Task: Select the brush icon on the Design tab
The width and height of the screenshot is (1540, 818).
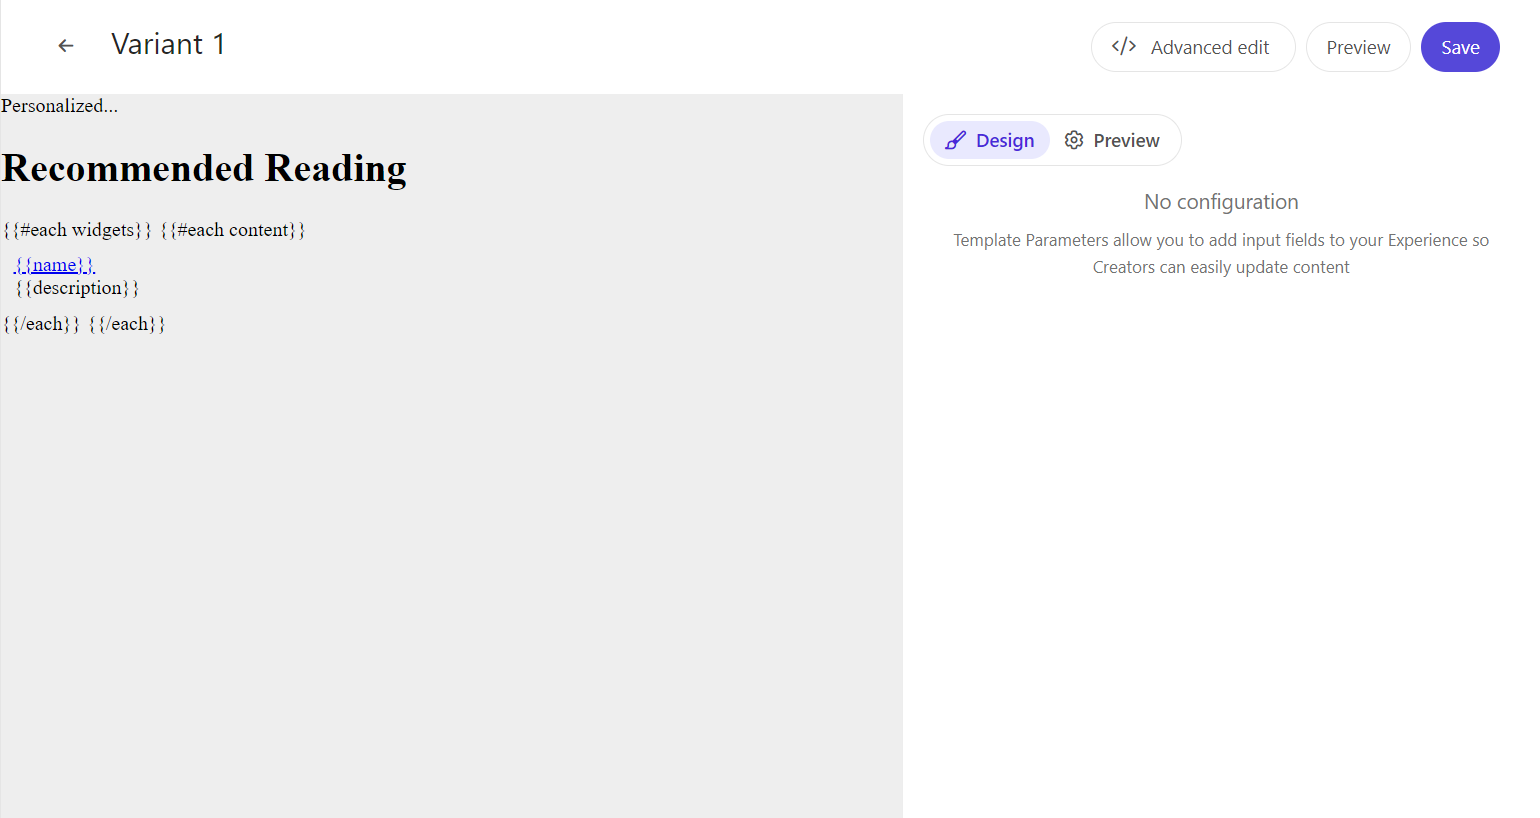Action: point(956,140)
